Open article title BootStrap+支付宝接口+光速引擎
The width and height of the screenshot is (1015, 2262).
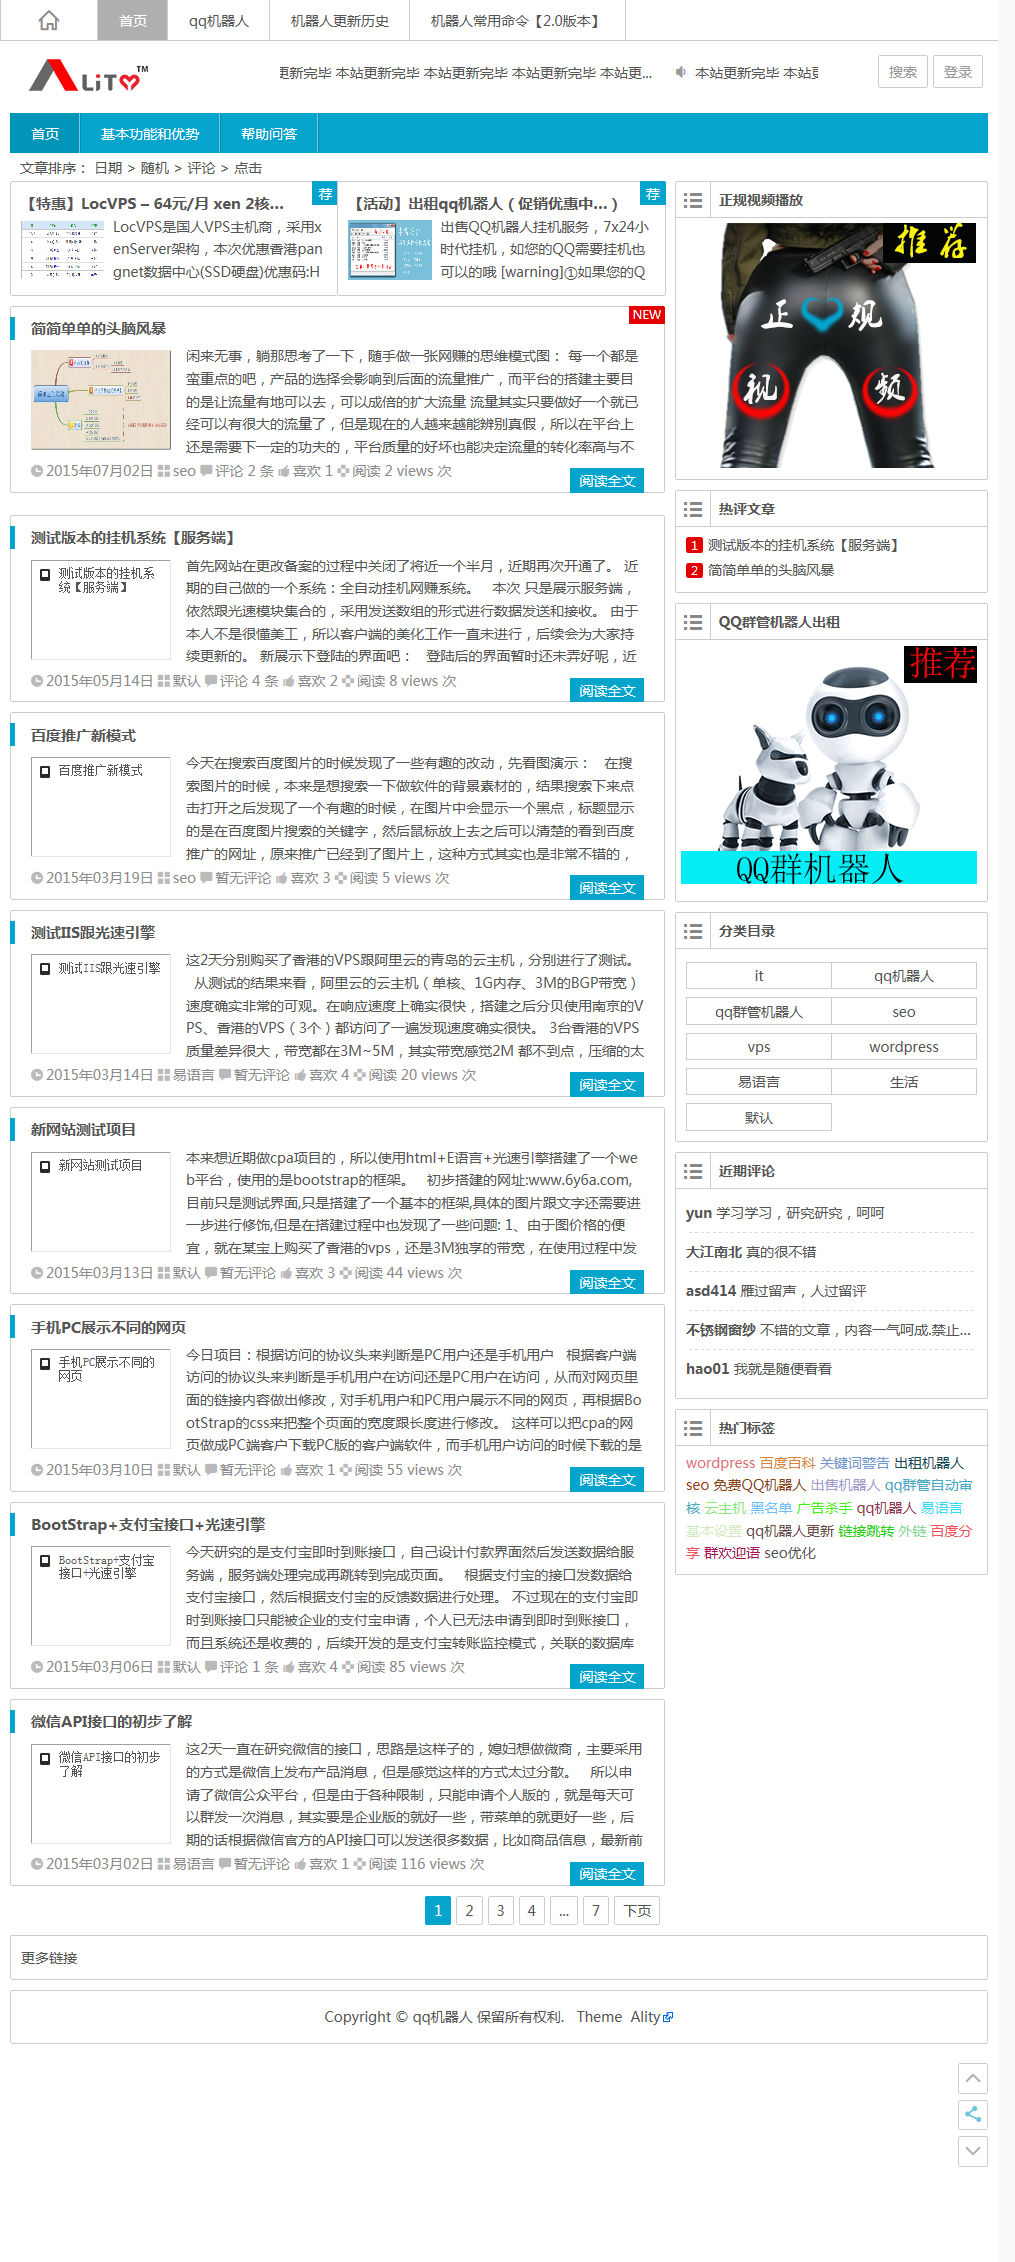[148, 1525]
